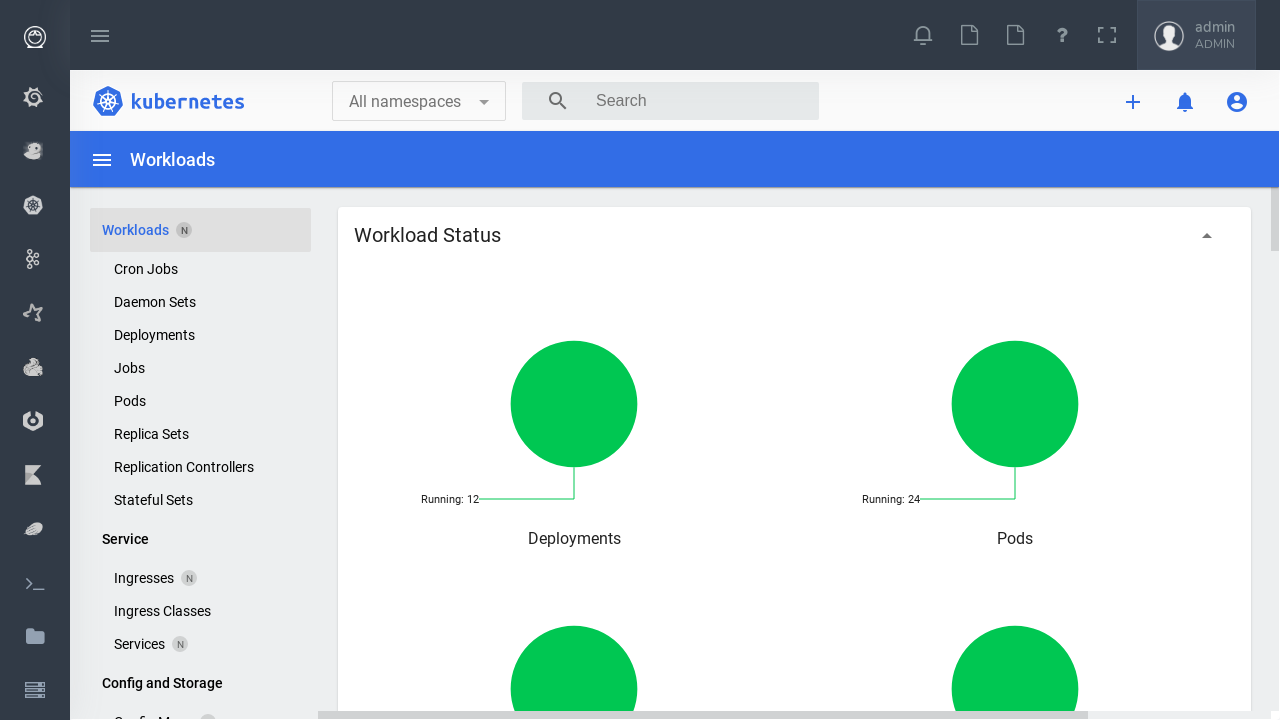Click the search magnifier icon
The image size is (1280, 720).
coord(558,101)
